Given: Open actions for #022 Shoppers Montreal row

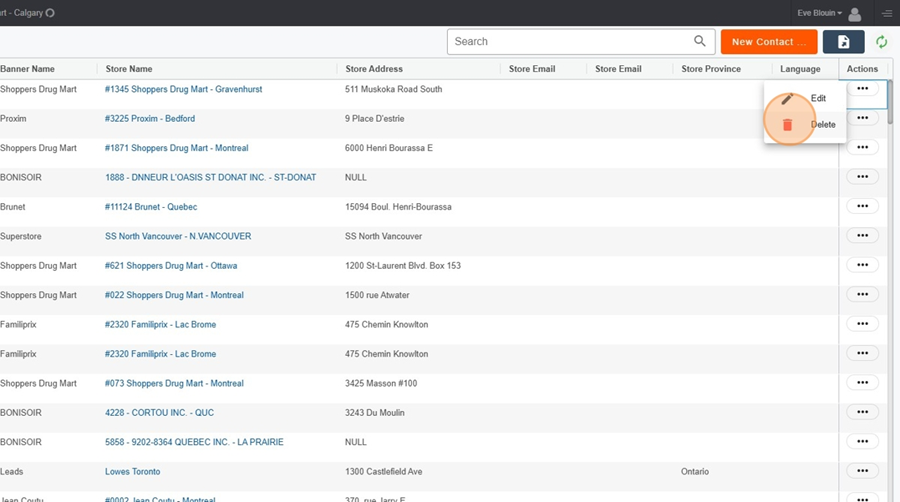Looking at the screenshot, I should pyautogui.click(x=862, y=294).
